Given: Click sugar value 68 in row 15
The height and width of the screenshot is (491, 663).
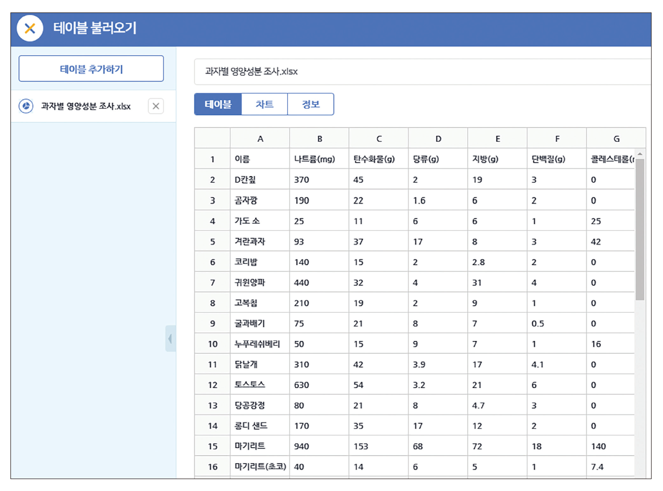Looking at the screenshot, I should 438,446.
